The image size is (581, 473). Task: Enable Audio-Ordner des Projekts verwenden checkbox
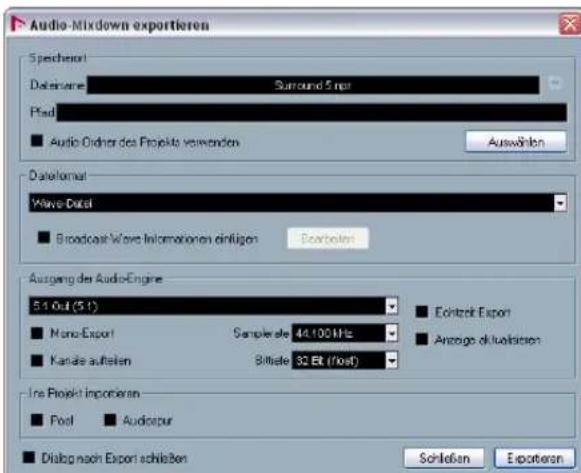pos(37,141)
